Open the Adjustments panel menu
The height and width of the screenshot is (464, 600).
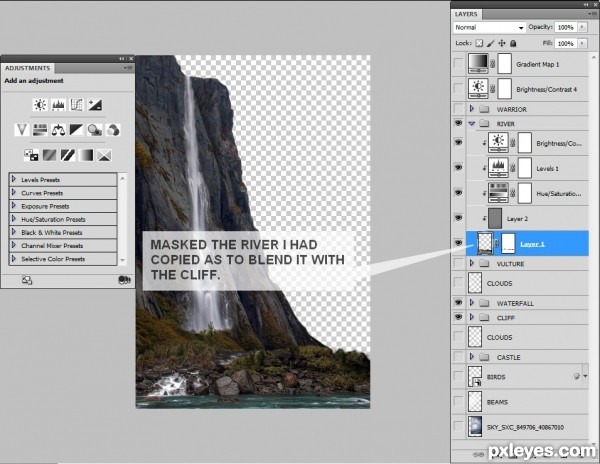[128, 68]
